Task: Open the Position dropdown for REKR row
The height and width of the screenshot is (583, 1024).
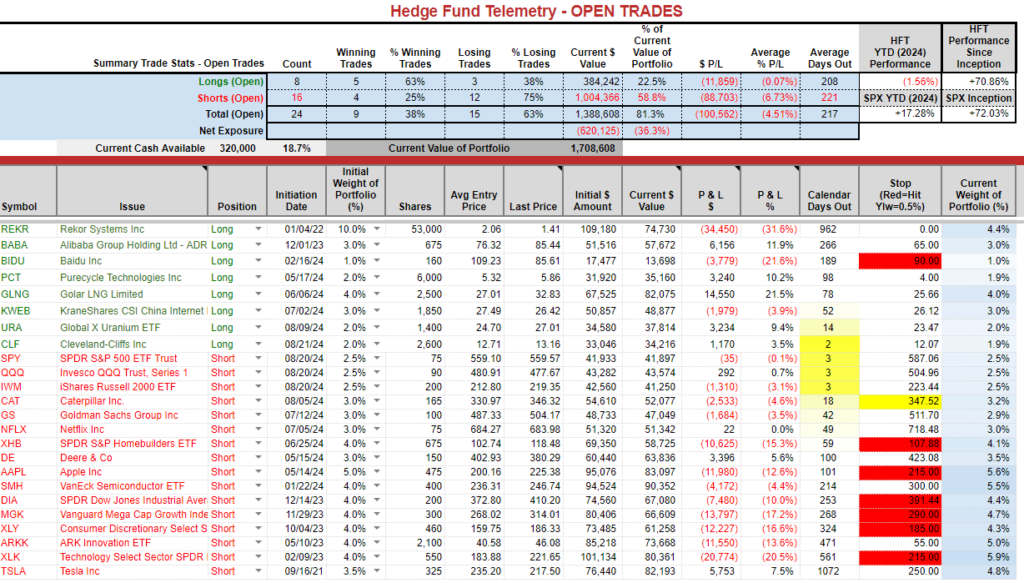Action: click(259, 229)
